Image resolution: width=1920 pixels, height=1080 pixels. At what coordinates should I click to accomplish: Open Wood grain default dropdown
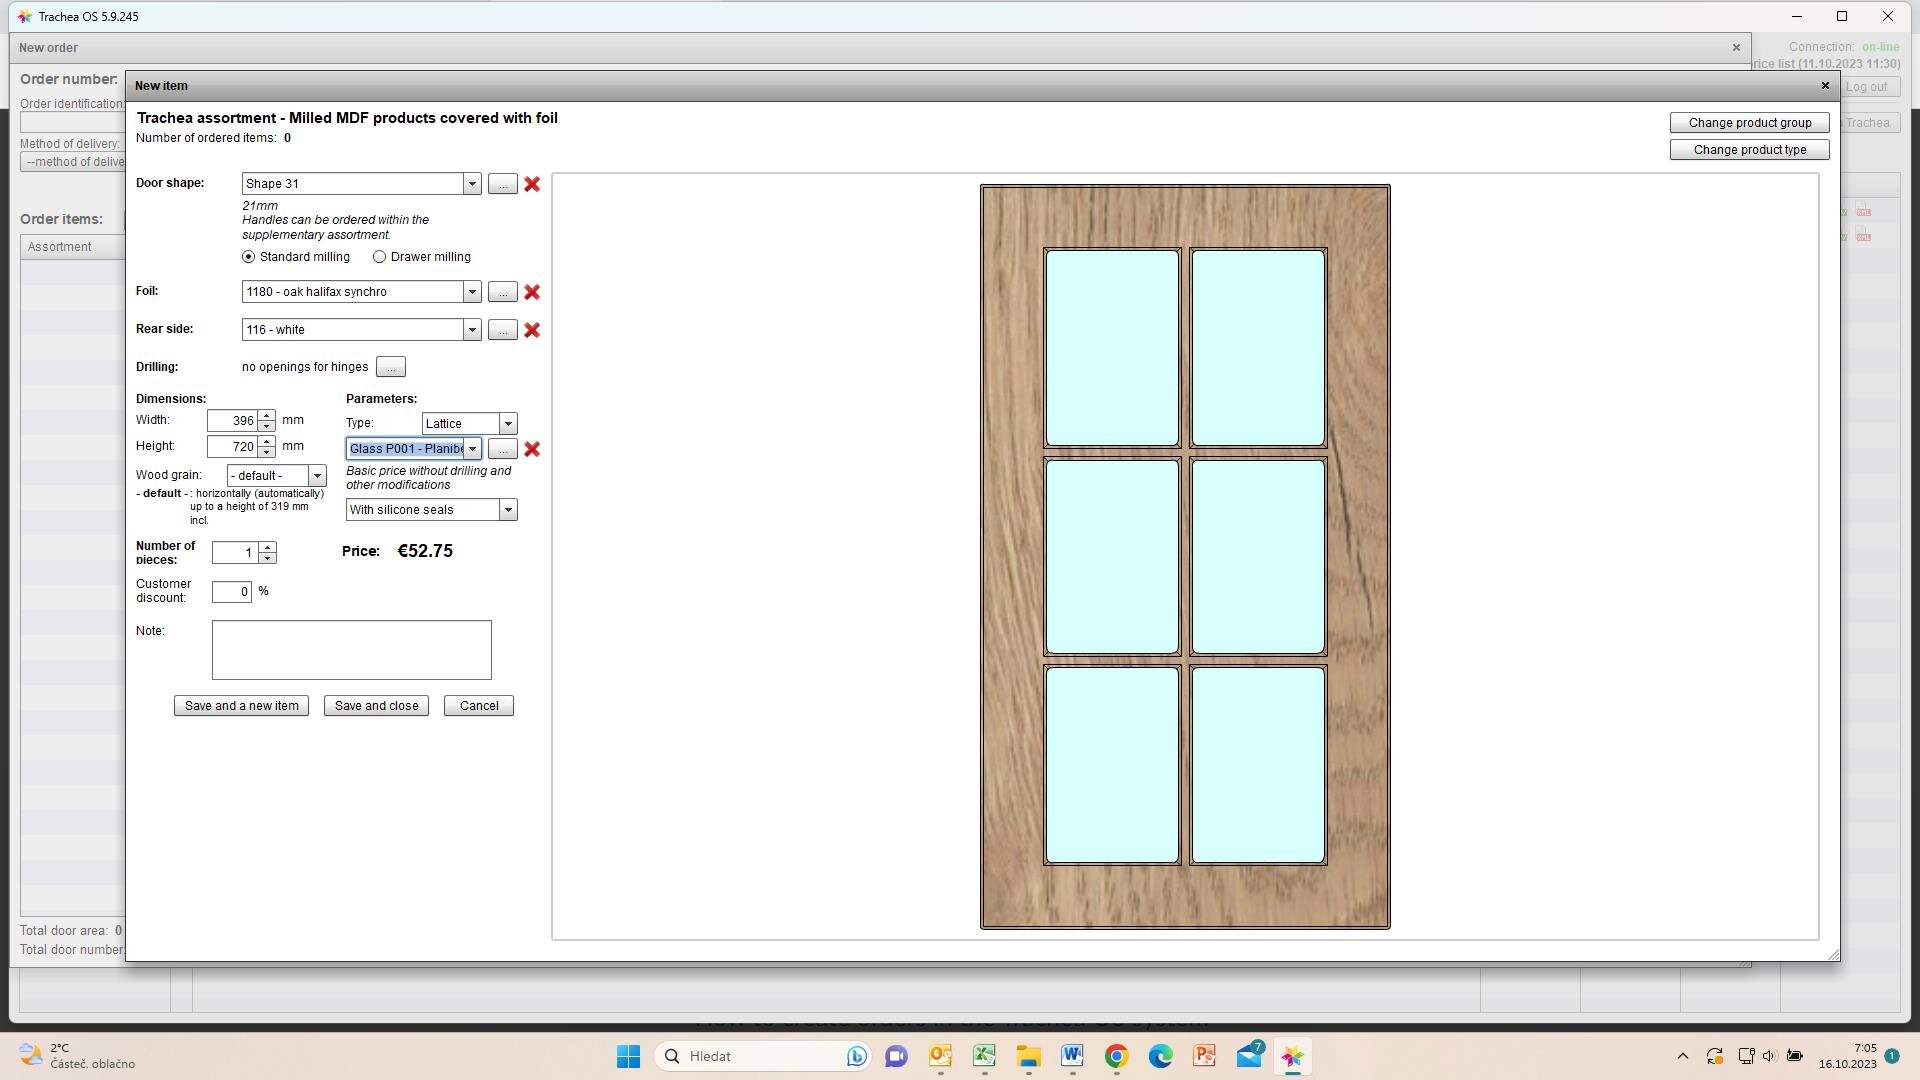tap(317, 476)
